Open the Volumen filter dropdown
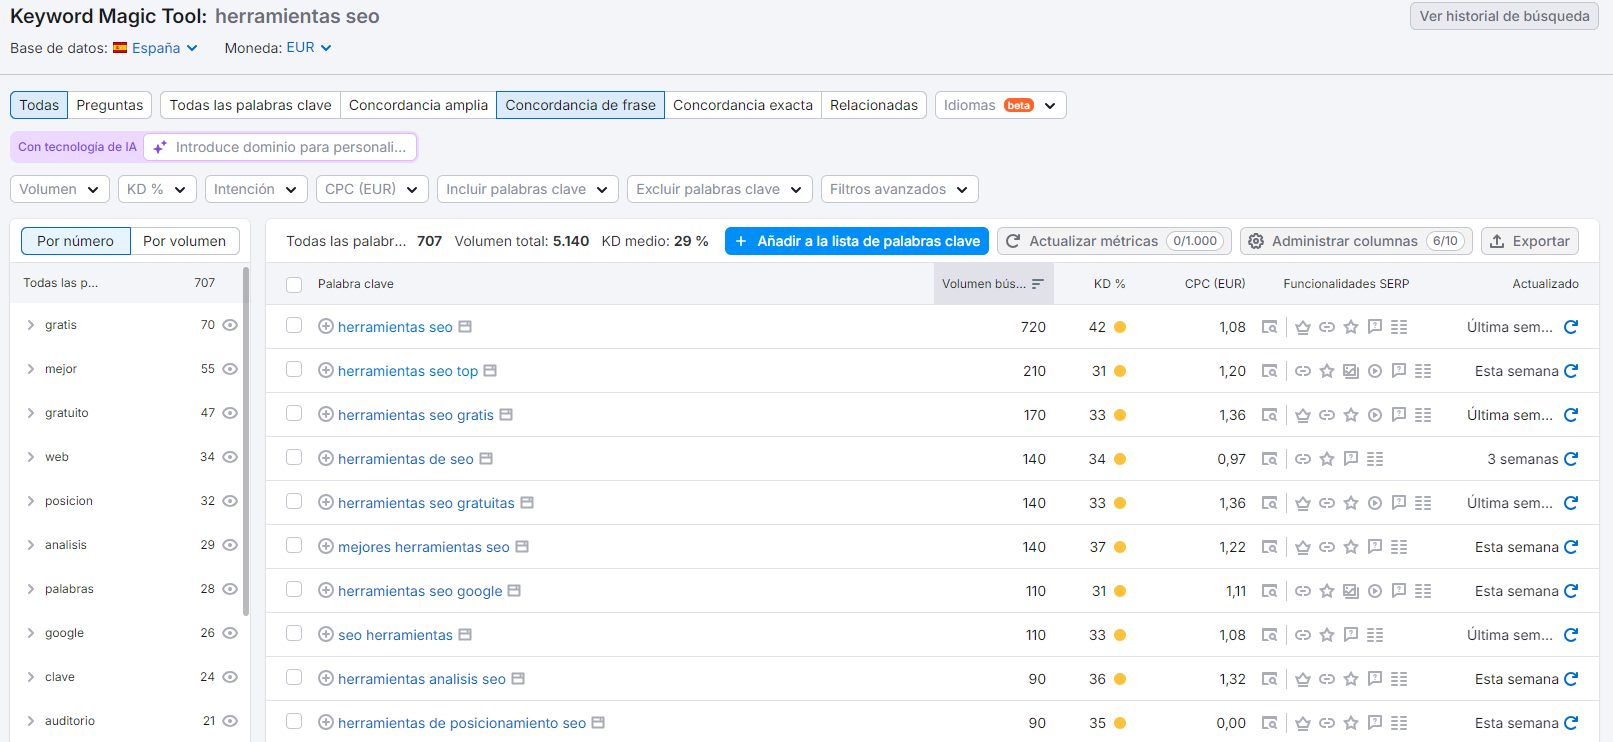The height and width of the screenshot is (742, 1613). pos(60,189)
